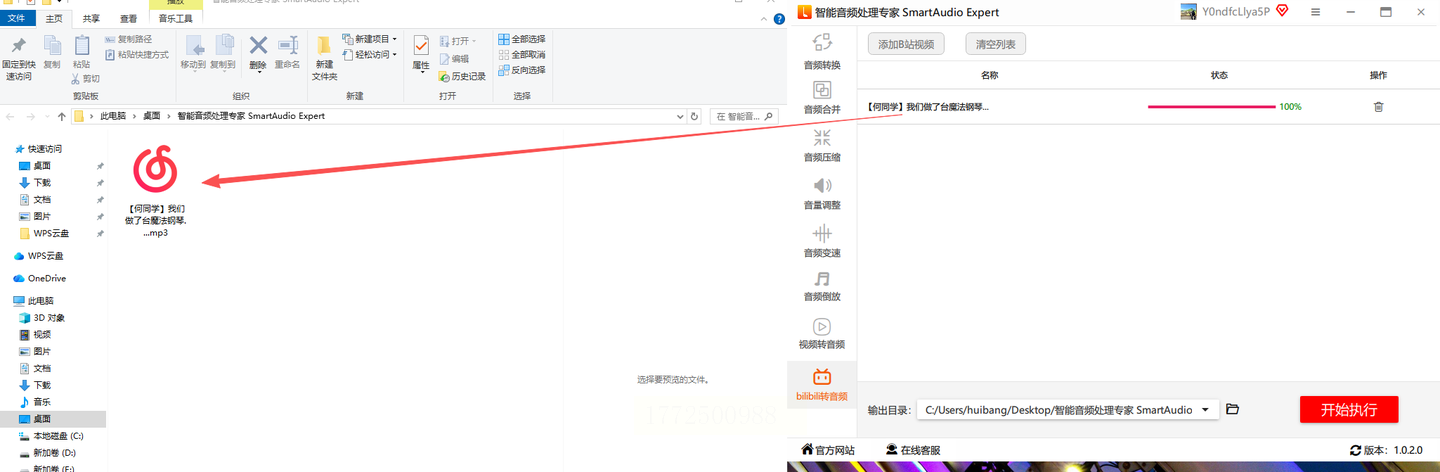The image size is (1440, 472).
Task: Browse output directory with folder icon
Action: [1232, 409]
